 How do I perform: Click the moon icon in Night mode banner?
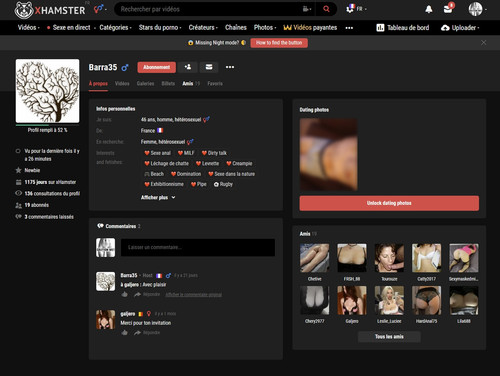point(243,43)
